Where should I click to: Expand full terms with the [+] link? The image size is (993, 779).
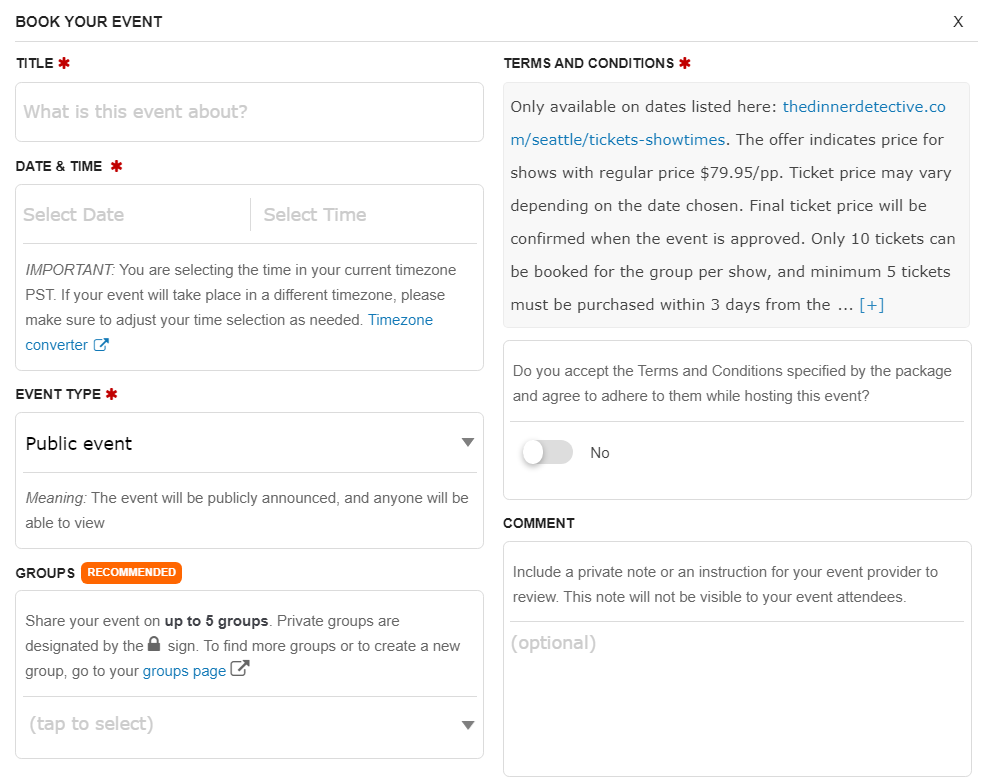[872, 305]
